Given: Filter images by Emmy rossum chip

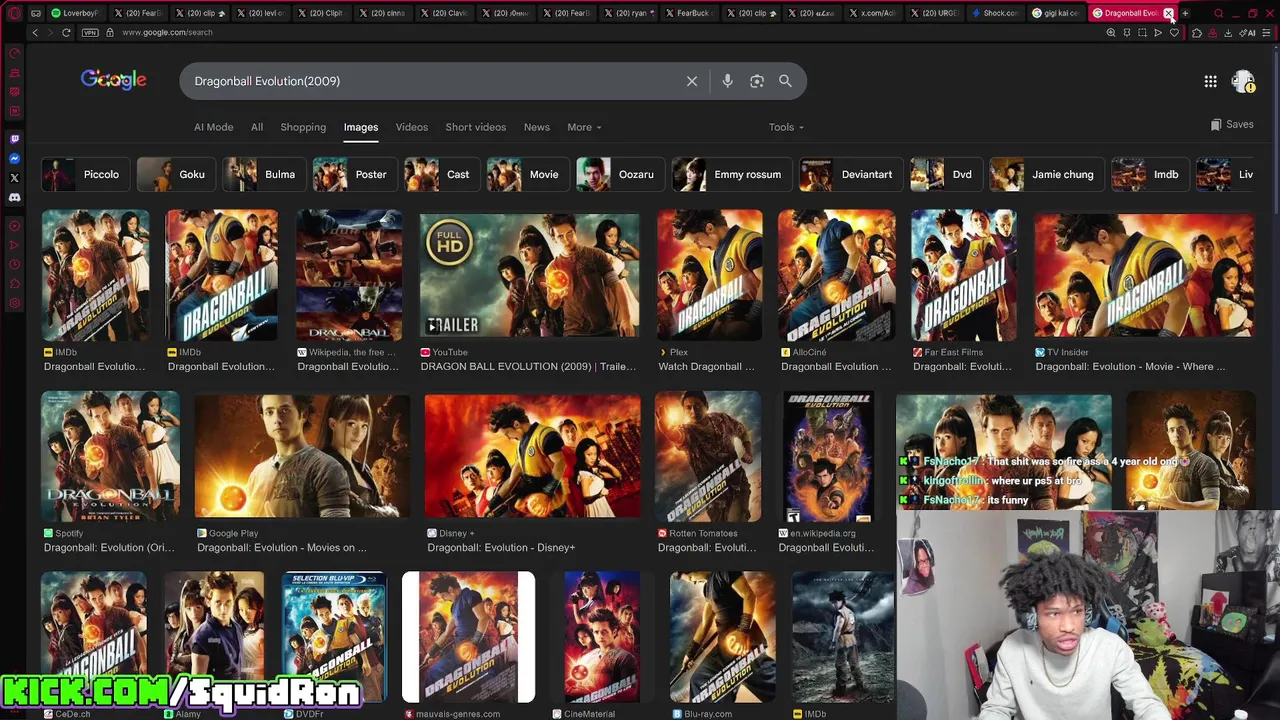Looking at the screenshot, I should click(x=731, y=174).
